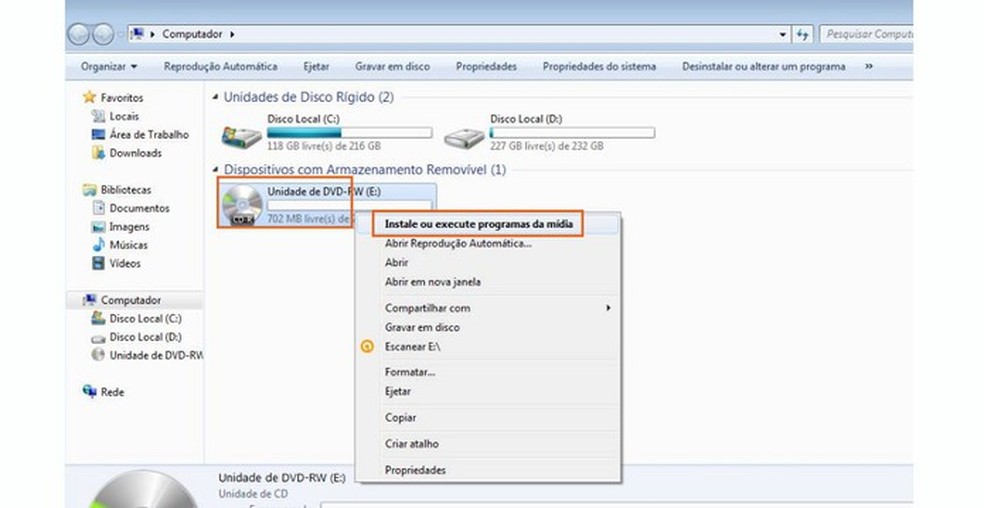Click the computer icon in address bar
The width and height of the screenshot is (984, 508).
coord(137,34)
